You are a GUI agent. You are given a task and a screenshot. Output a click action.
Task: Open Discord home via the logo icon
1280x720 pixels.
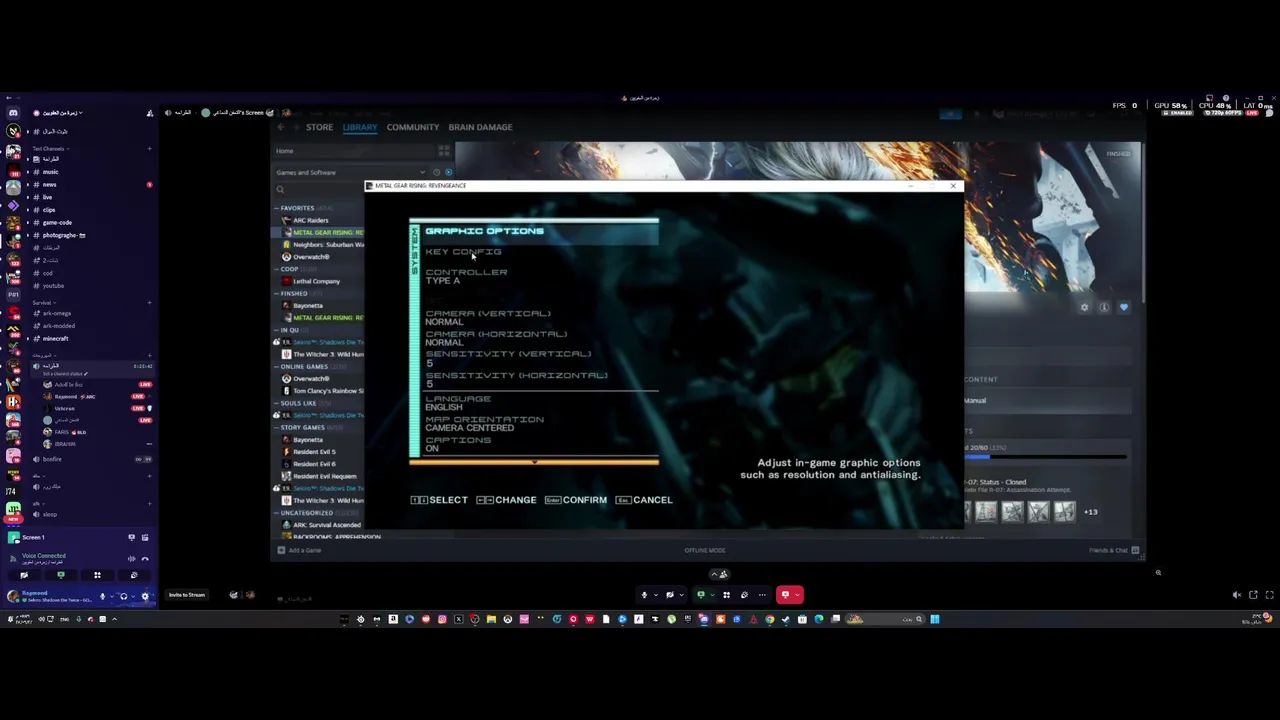(13, 113)
